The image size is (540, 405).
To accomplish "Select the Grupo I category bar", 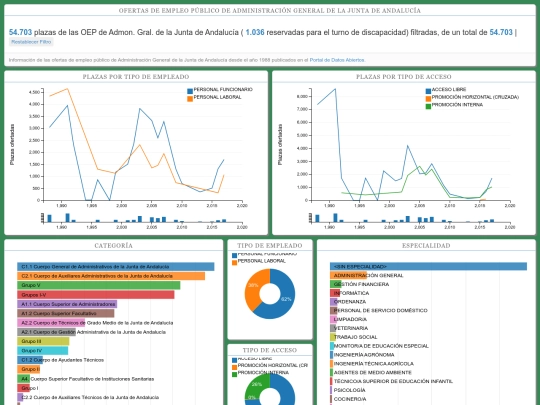I will tap(23, 388).
